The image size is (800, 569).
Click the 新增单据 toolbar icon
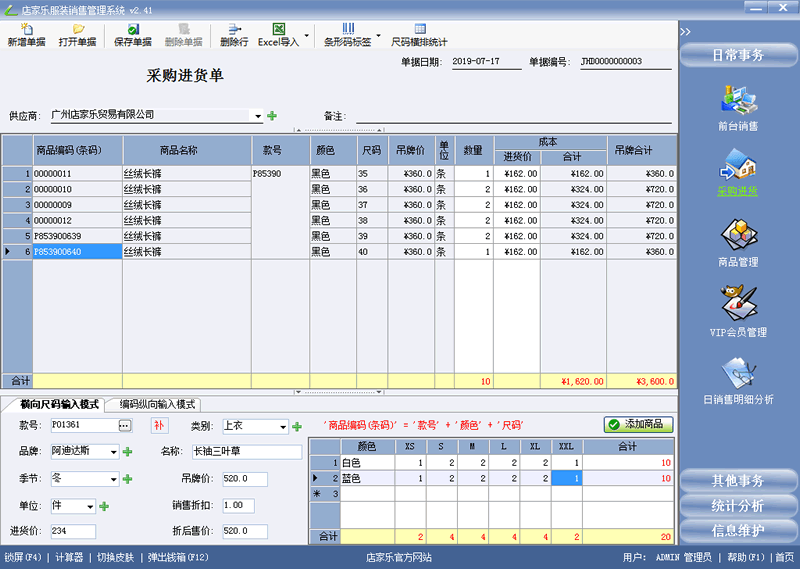pos(27,35)
